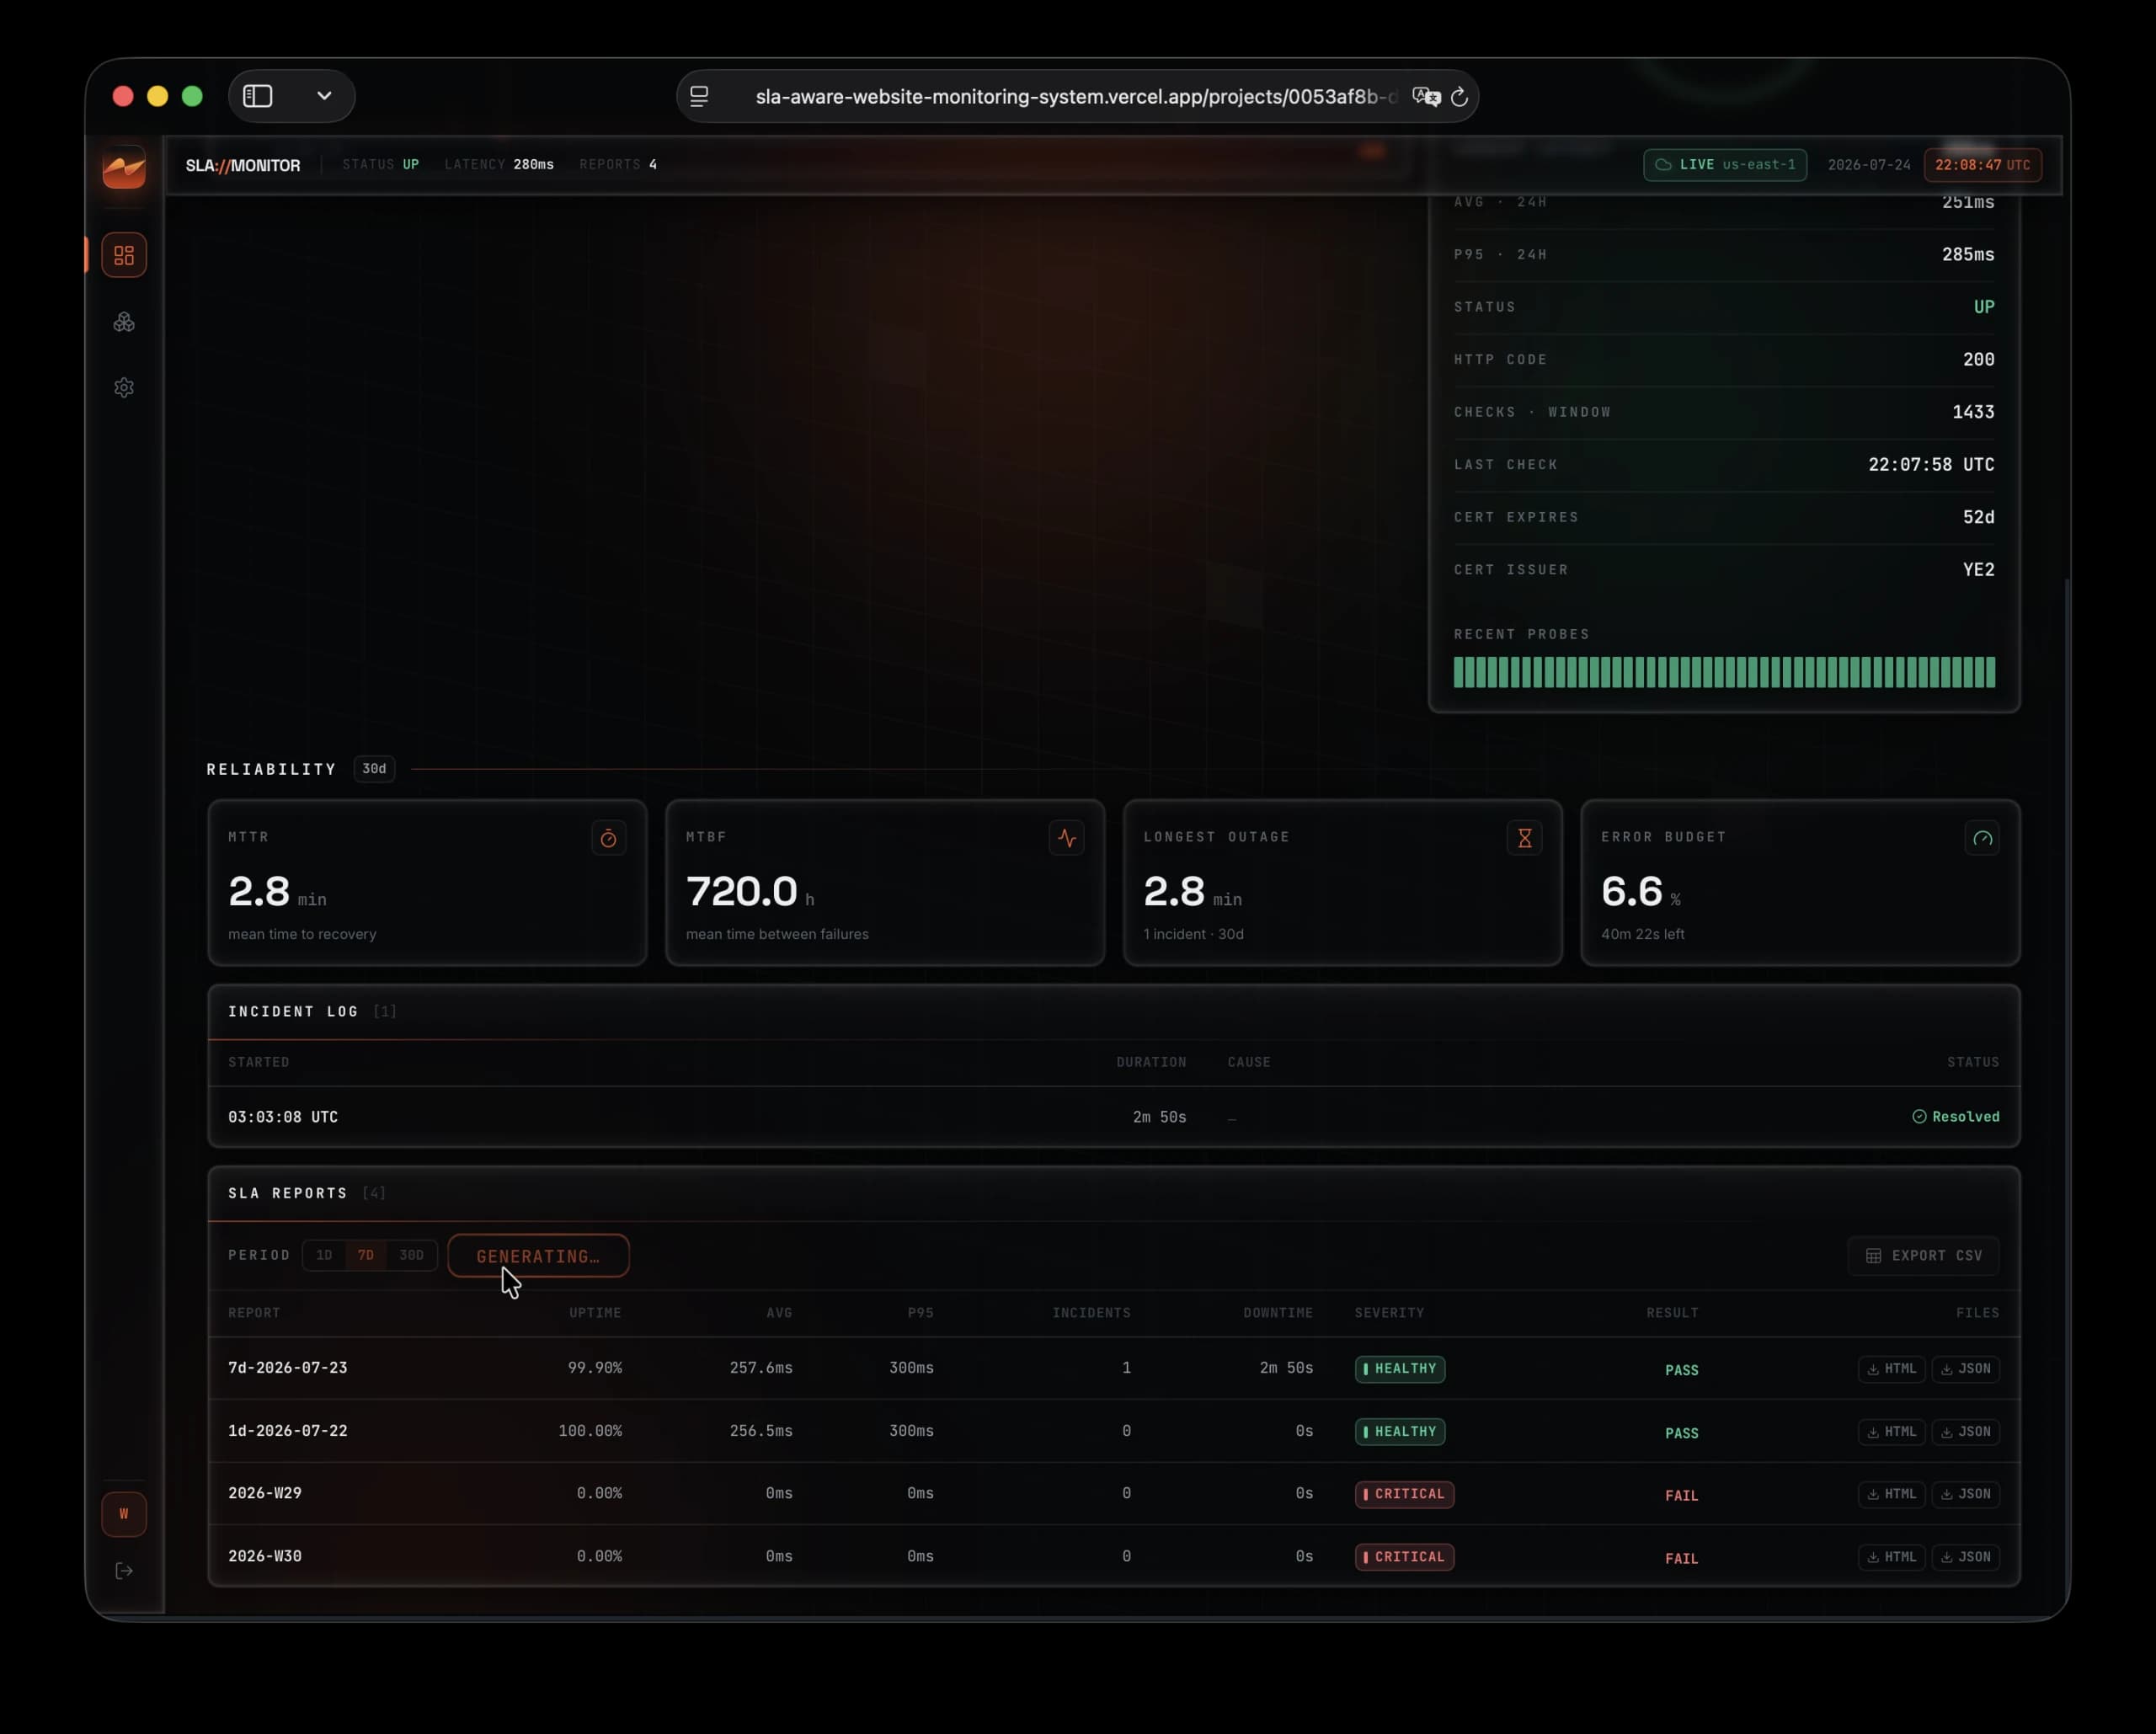Image resolution: width=2156 pixels, height=1734 pixels.
Task: Reload the page with browser refresh icon
Action: [x=1459, y=97]
